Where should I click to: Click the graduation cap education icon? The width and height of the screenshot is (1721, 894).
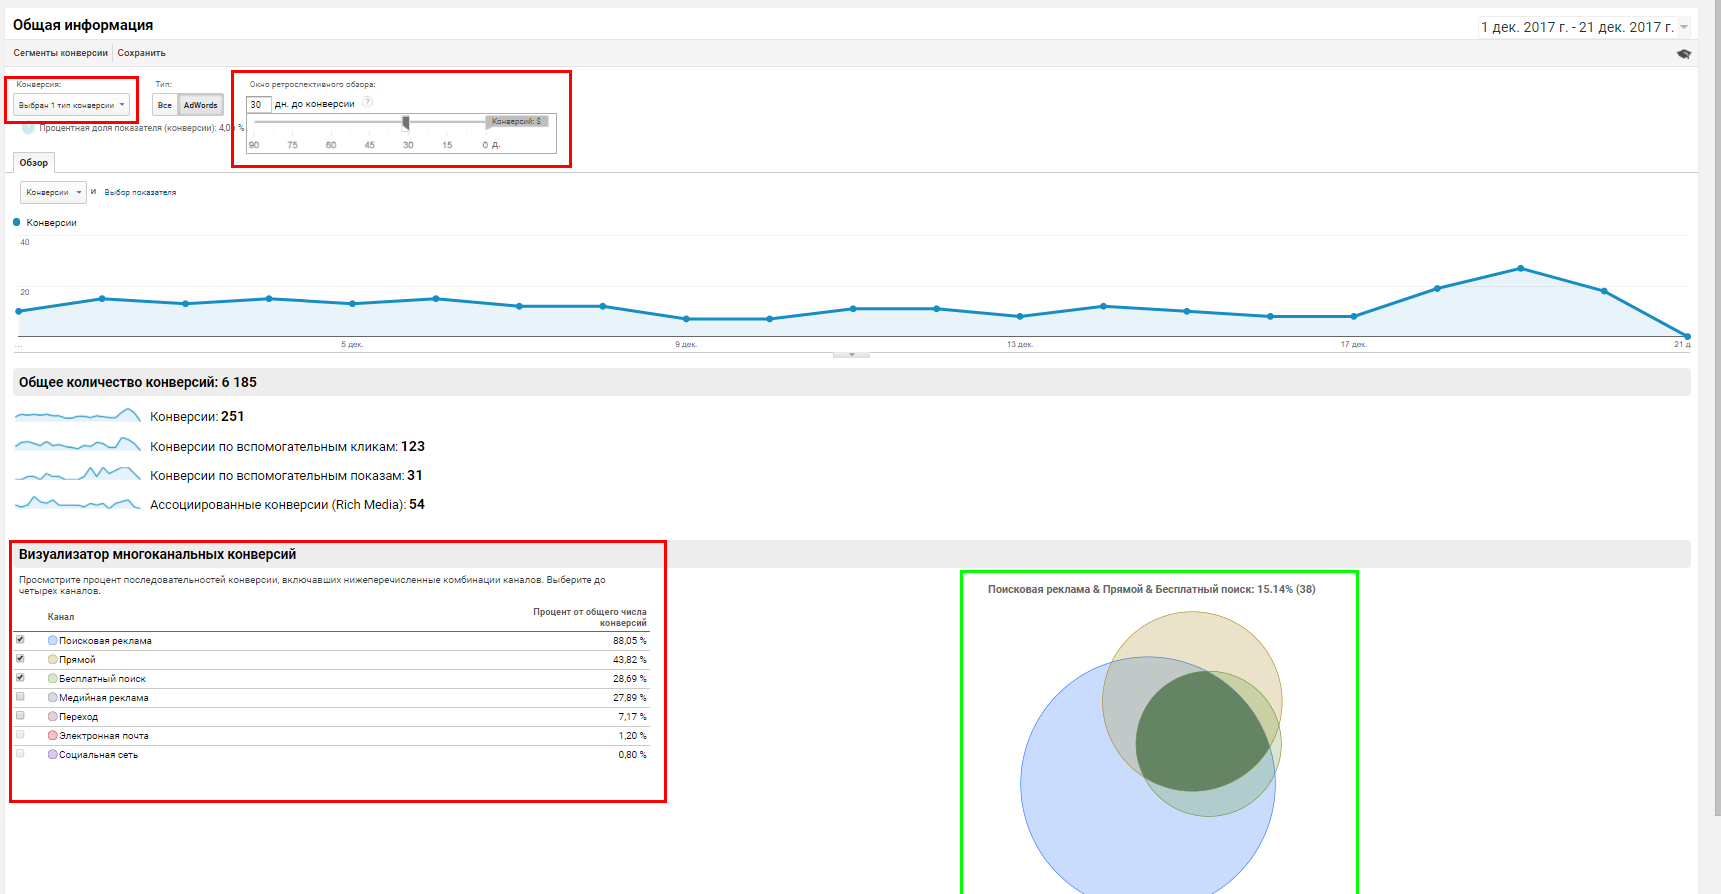(x=1684, y=54)
